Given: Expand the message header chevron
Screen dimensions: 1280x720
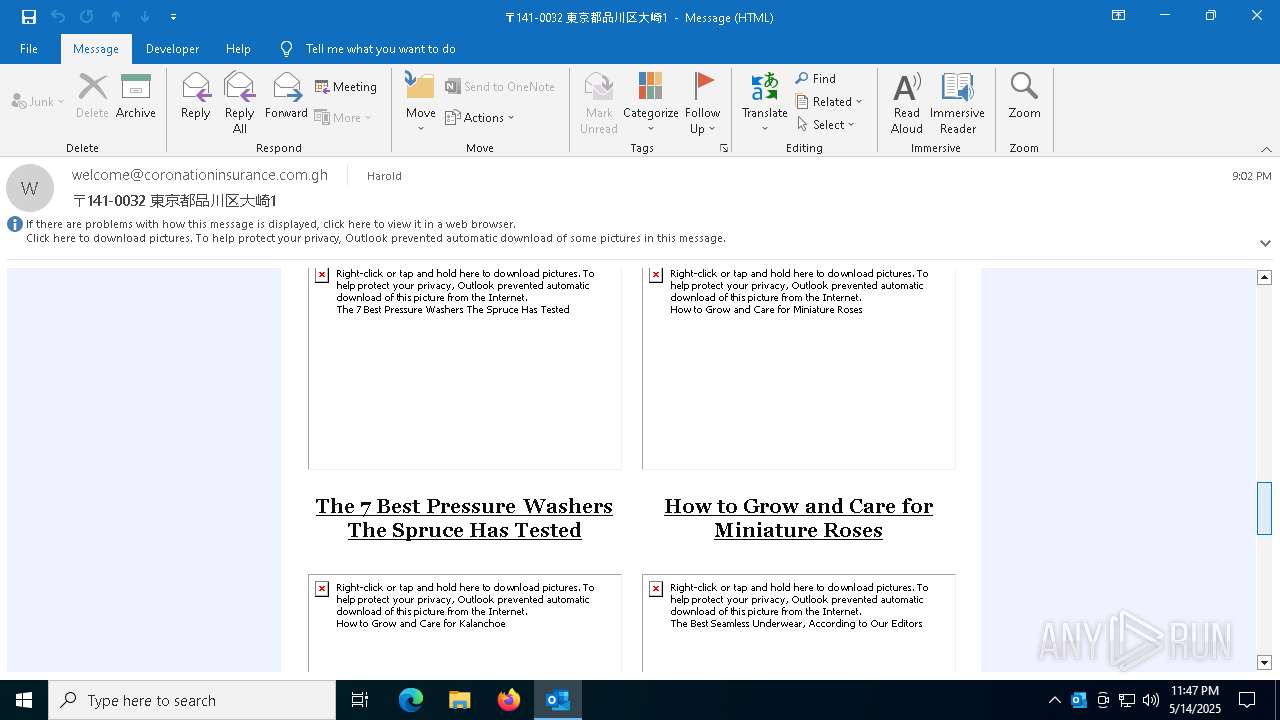Looking at the screenshot, I should coord(1265,243).
